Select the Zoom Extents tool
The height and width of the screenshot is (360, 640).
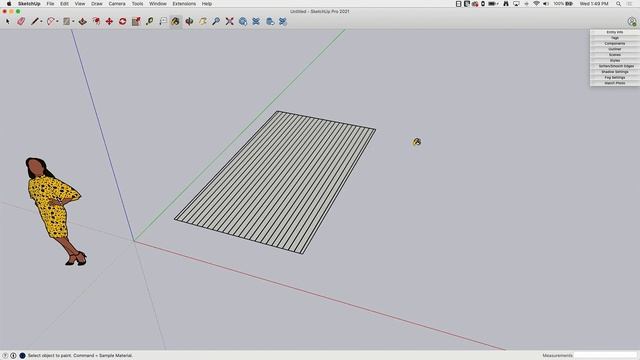pyautogui.click(x=229, y=21)
